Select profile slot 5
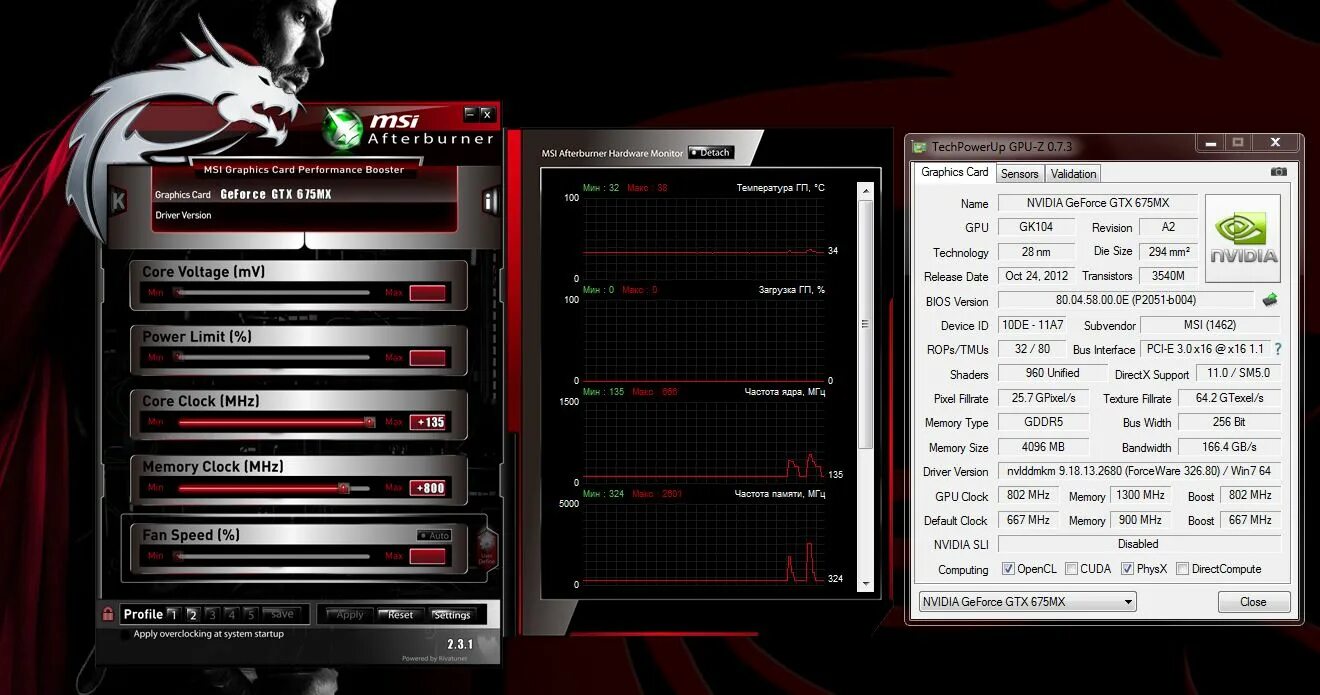Screen dimensions: 1320x695 pyautogui.click(x=251, y=614)
